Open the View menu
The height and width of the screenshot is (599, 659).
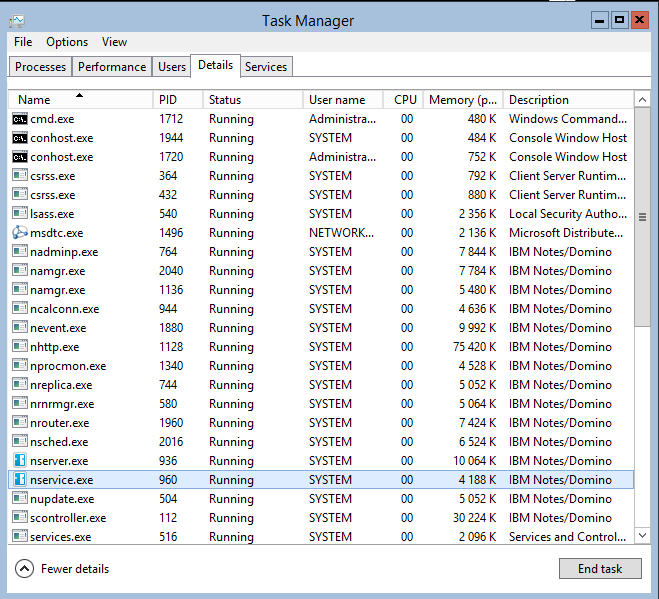click(x=114, y=42)
